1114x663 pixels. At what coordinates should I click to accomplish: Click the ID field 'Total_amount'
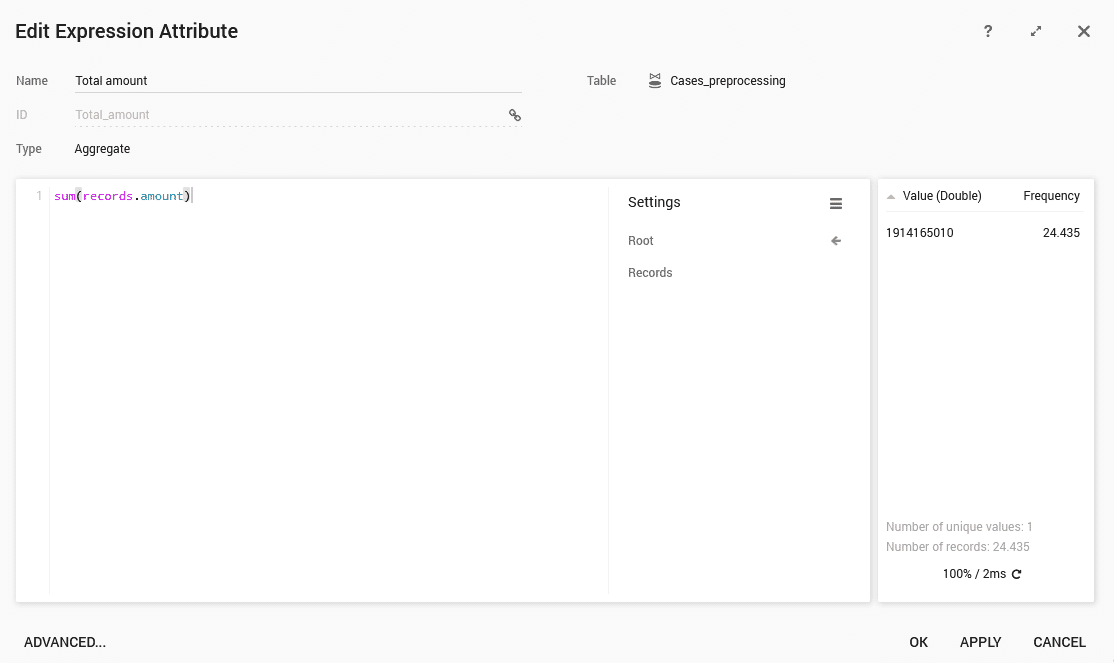click(x=288, y=115)
